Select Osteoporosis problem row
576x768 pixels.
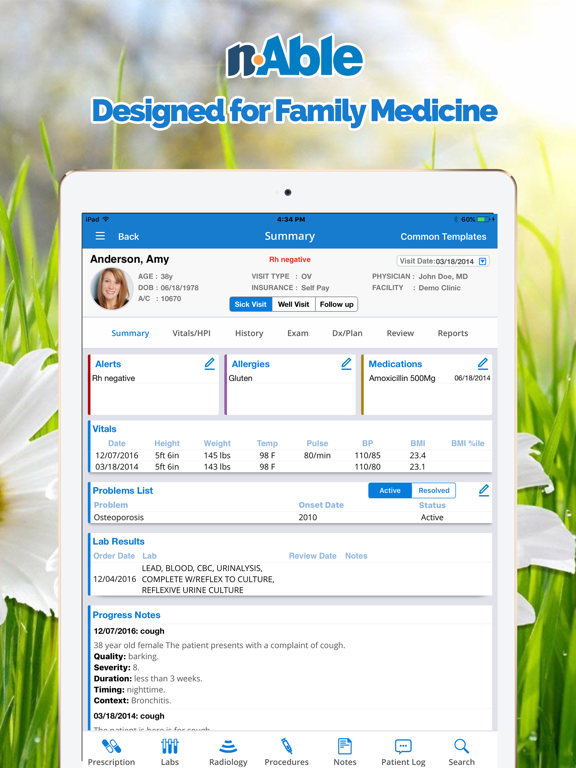point(291,517)
